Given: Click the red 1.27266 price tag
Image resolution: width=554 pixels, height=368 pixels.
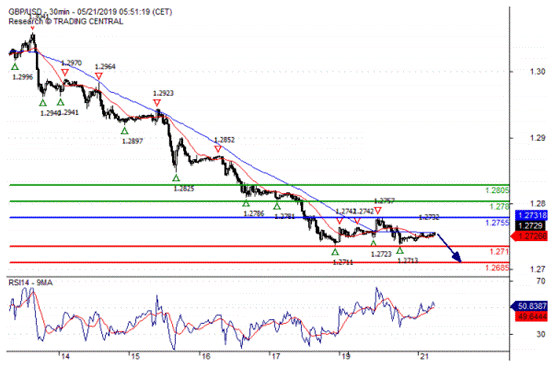Looking at the screenshot, I should (529, 236).
